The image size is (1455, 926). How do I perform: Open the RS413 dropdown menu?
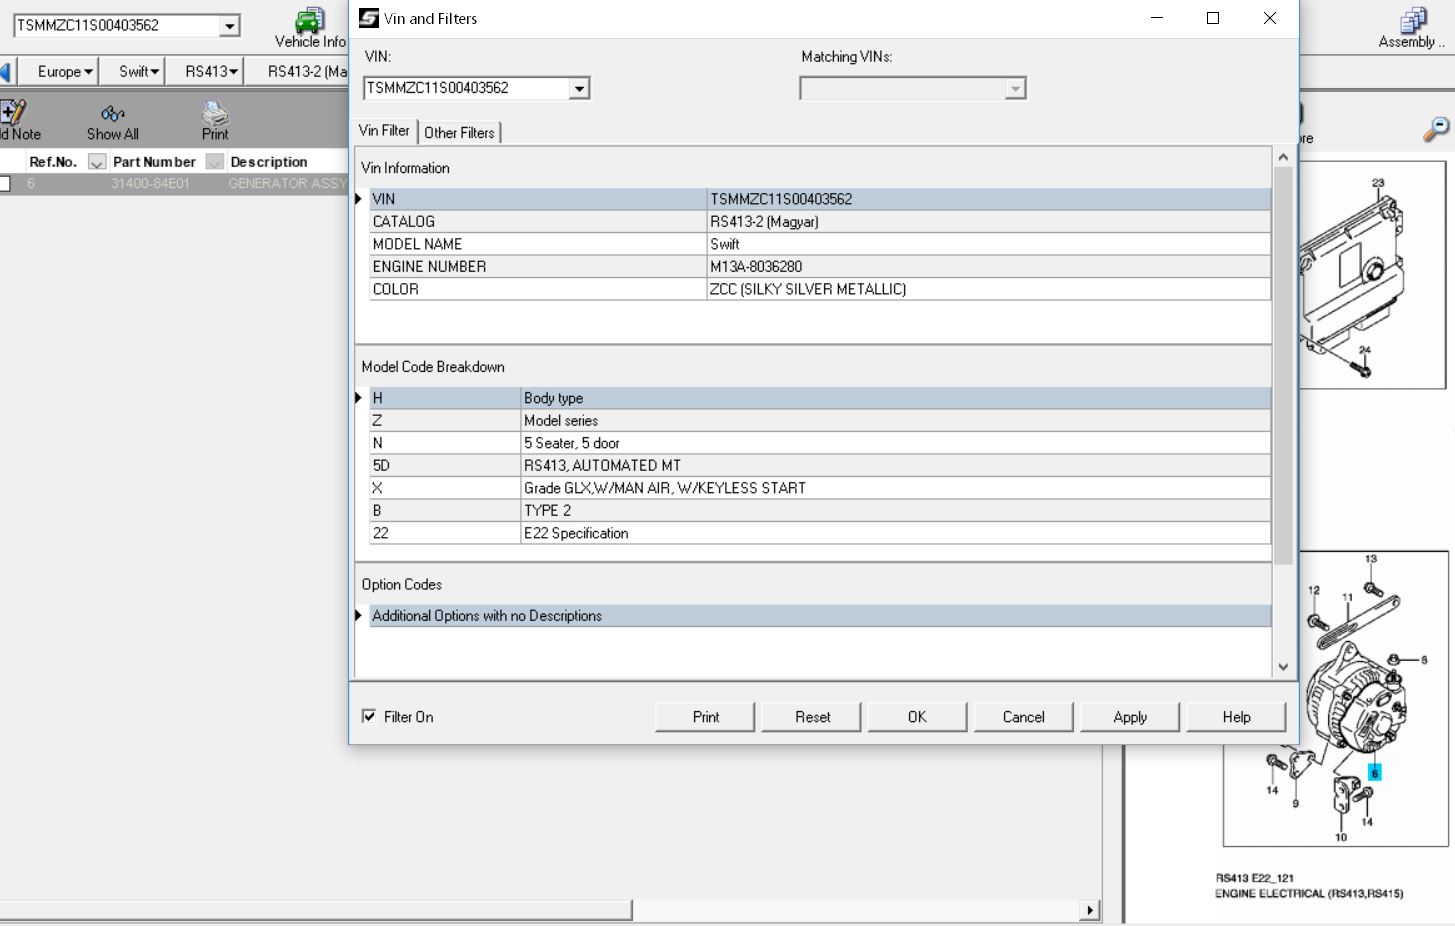pyautogui.click(x=211, y=72)
